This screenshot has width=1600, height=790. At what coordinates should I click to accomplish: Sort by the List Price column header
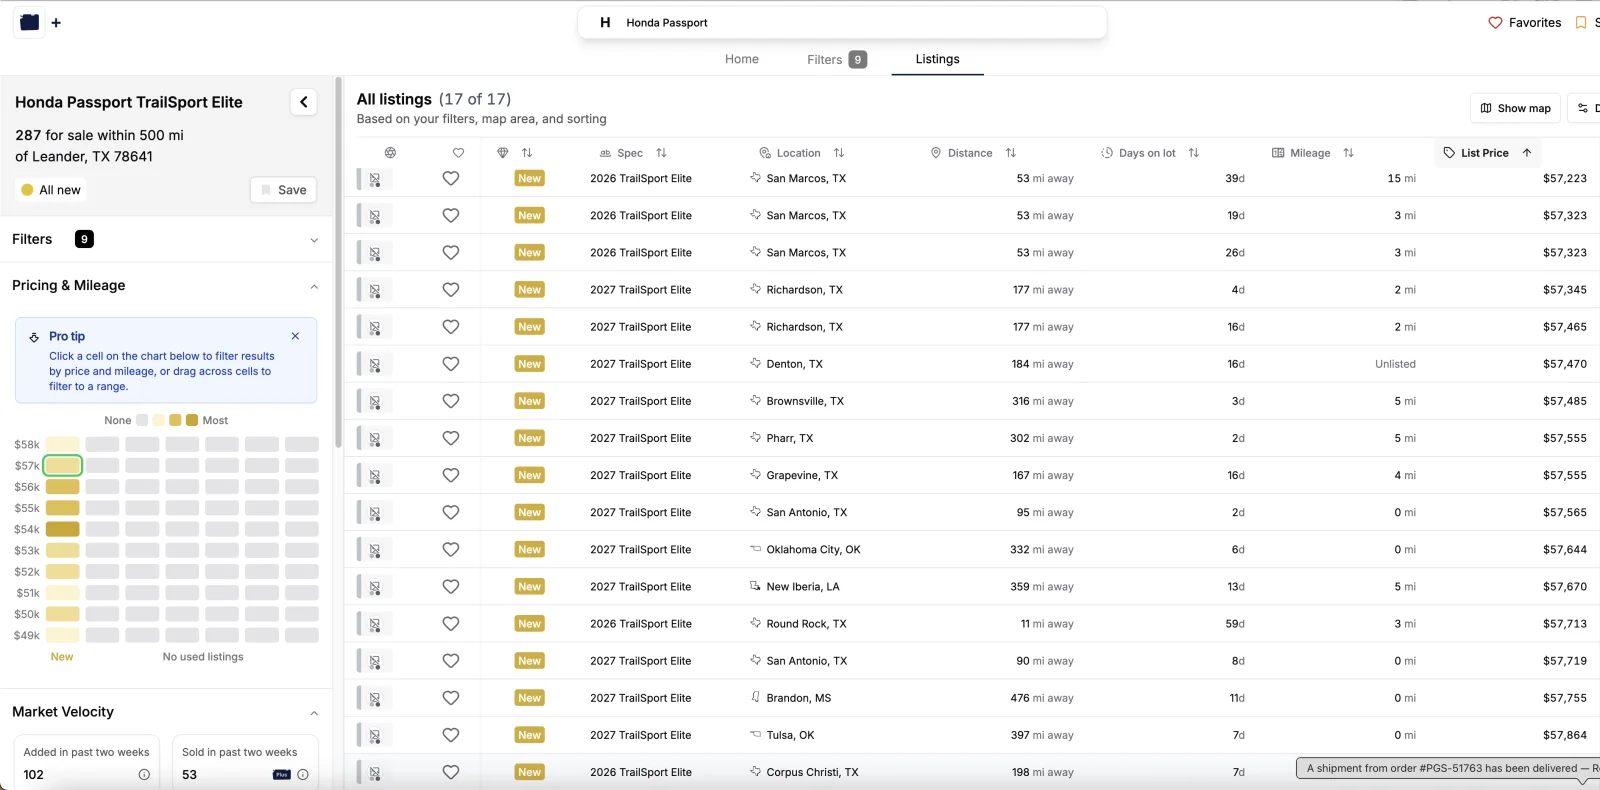click(x=1488, y=153)
